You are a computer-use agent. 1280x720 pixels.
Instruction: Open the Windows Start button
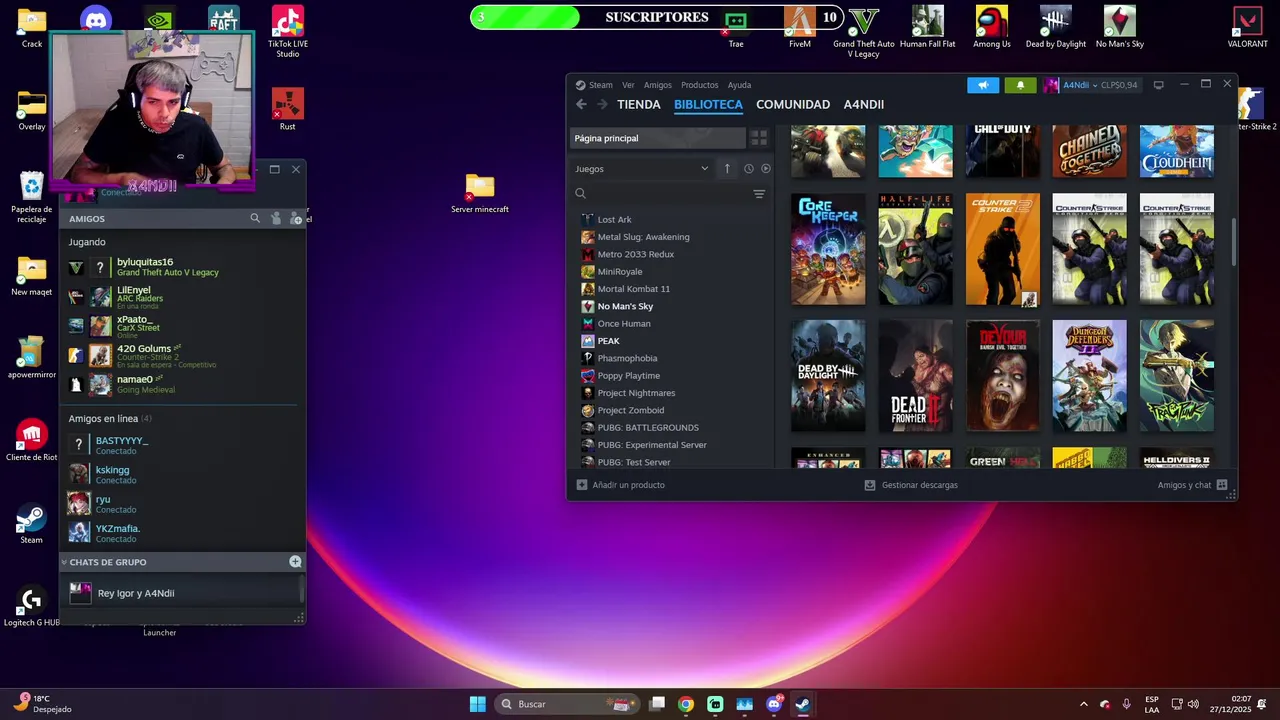[x=478, y=704]
